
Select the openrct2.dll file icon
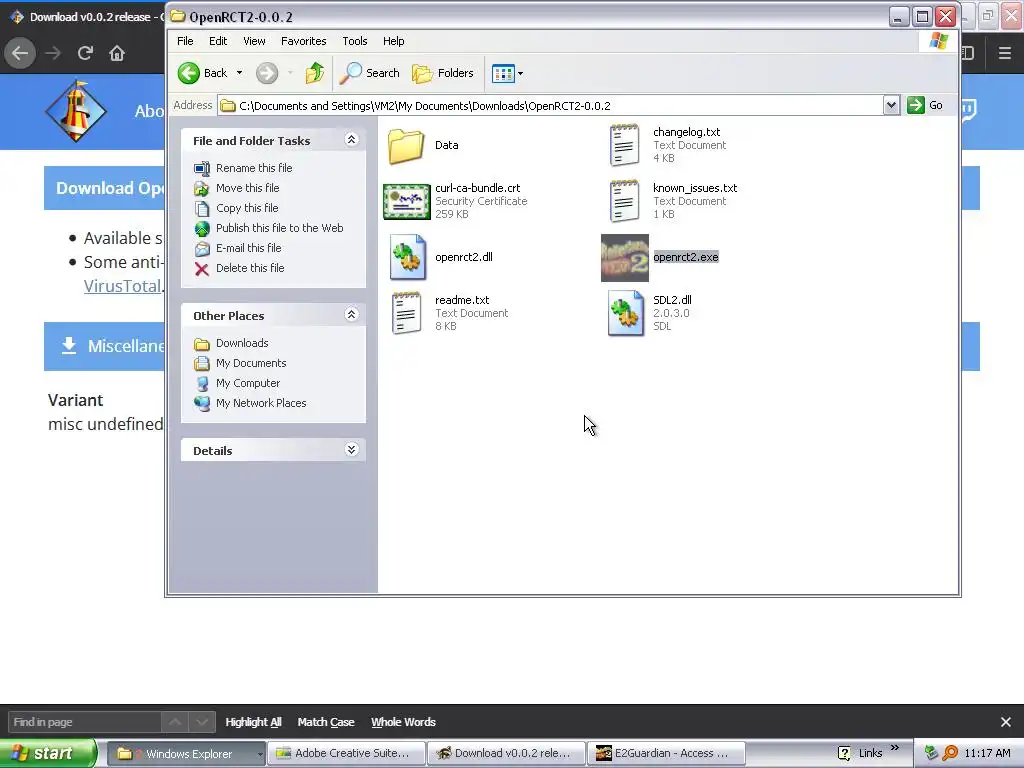click(x=408, y=257)
